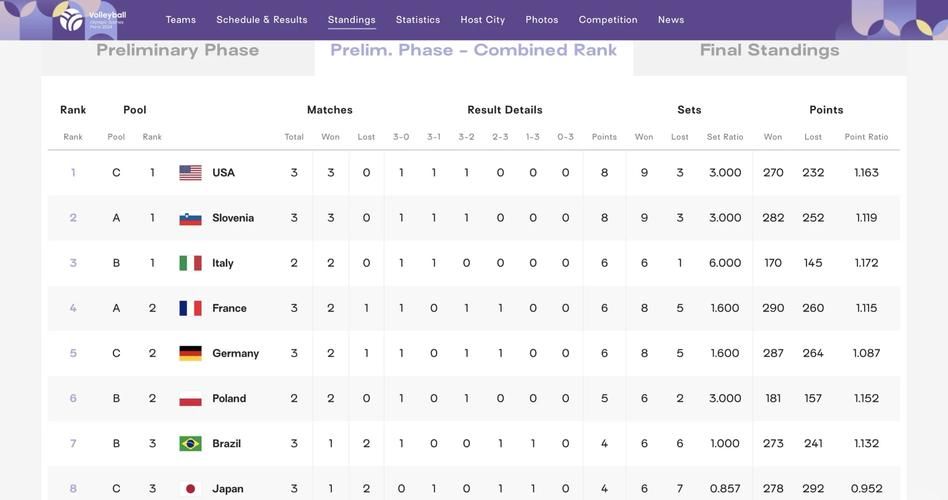Select Prelim. Phase - Combined Rank tab
This screenshot has height=500, width=948.
pyautogui.click(x=474, y=51)
